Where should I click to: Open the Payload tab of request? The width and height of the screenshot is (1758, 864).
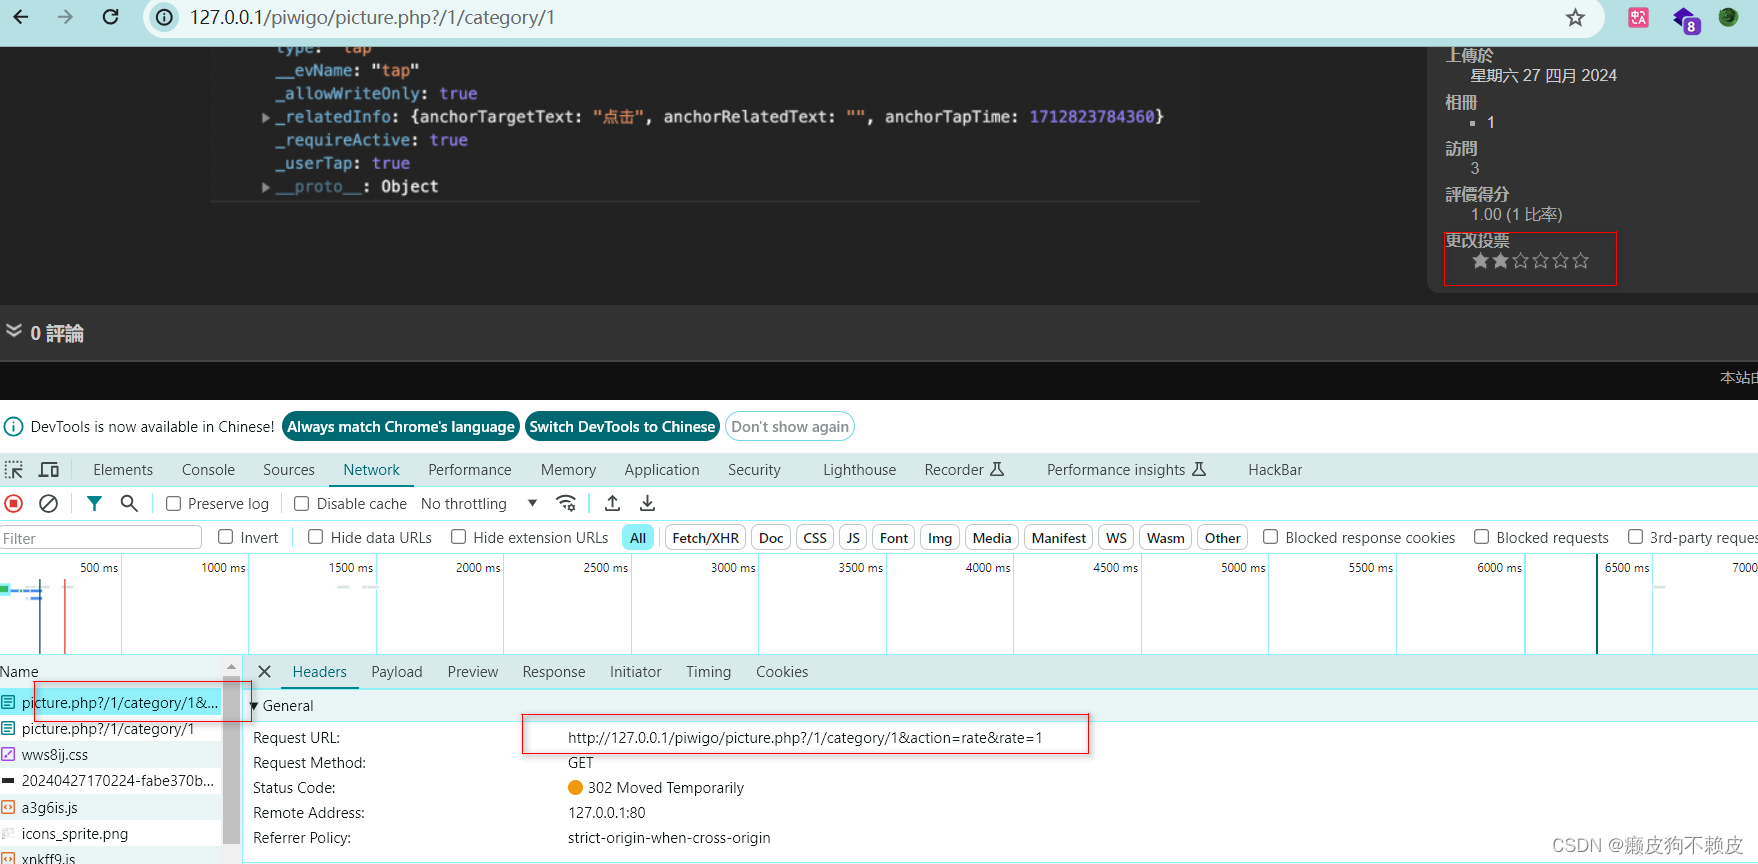397,672
